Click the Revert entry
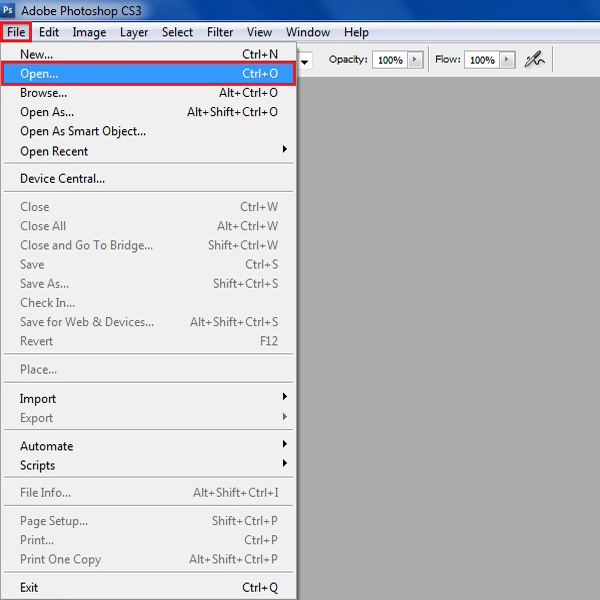The width and height of the screenshot is (600, 600). [x=149, y=341]
